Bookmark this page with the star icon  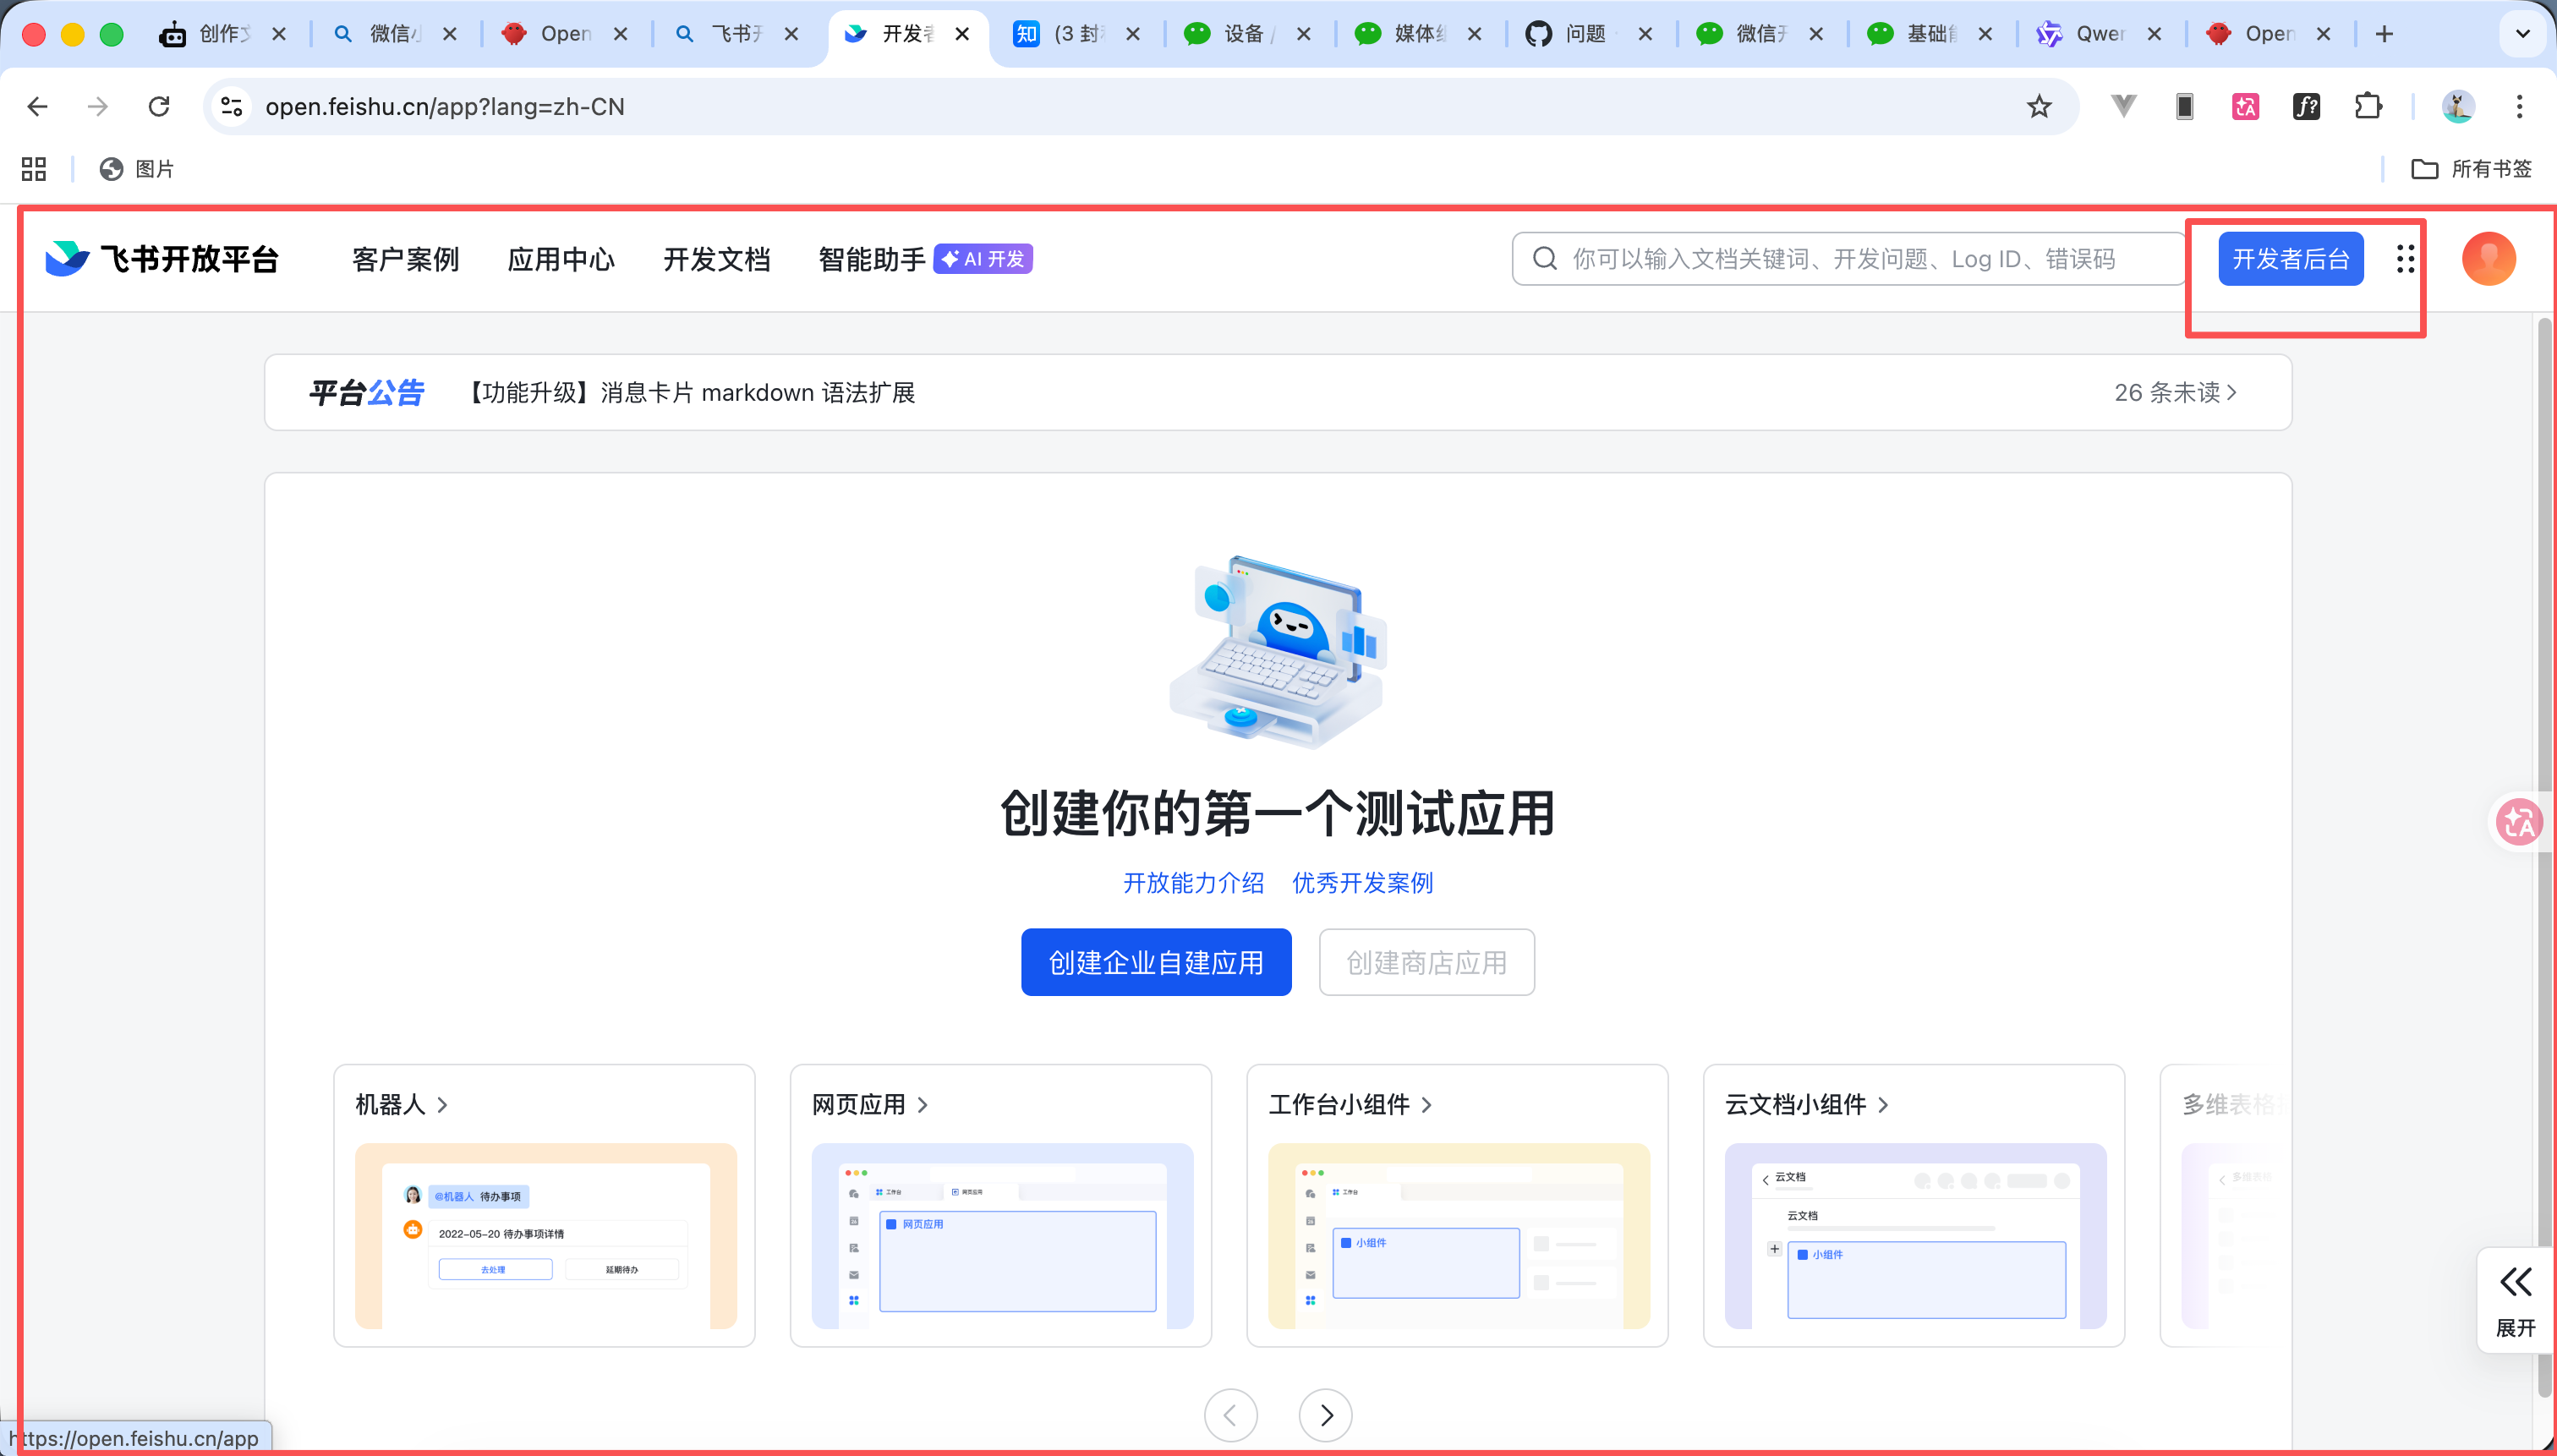(2039, 106)
